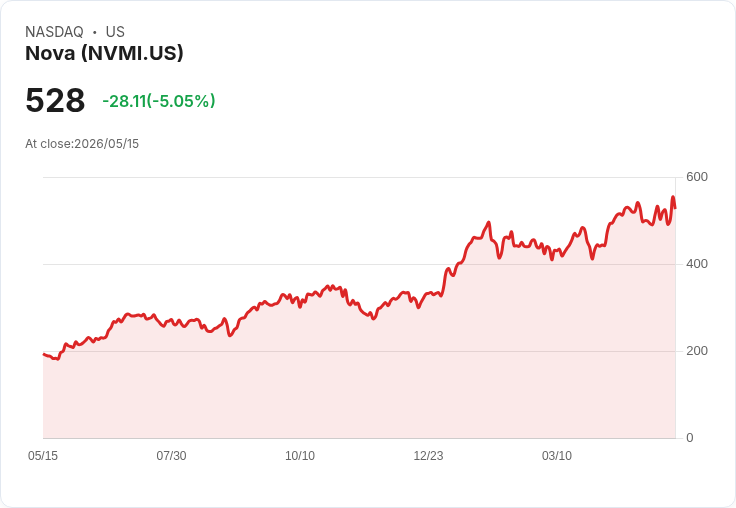The width and height of the screenshot is (736, 508).
Task: Click the price peak near 500 after 12/23
Action: tap(489, 223)
